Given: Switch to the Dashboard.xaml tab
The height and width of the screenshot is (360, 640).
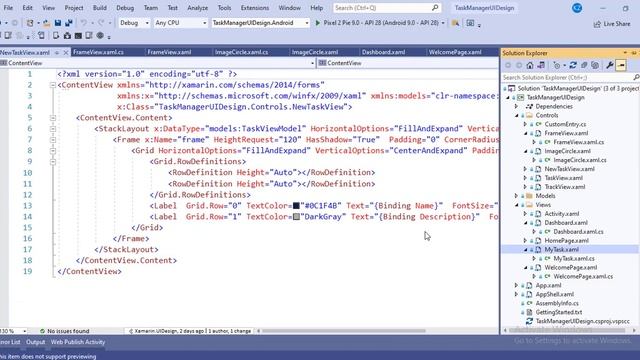Looking at the screenshot, I should 383,52.
